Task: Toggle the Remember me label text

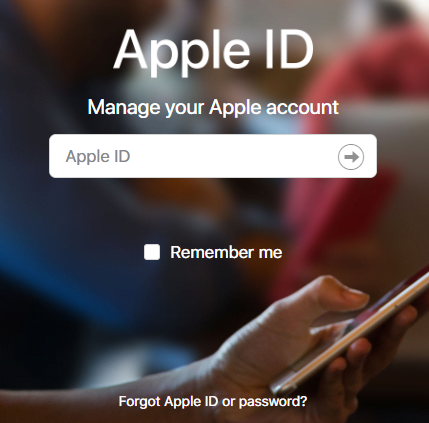Action: click(226, 252)
